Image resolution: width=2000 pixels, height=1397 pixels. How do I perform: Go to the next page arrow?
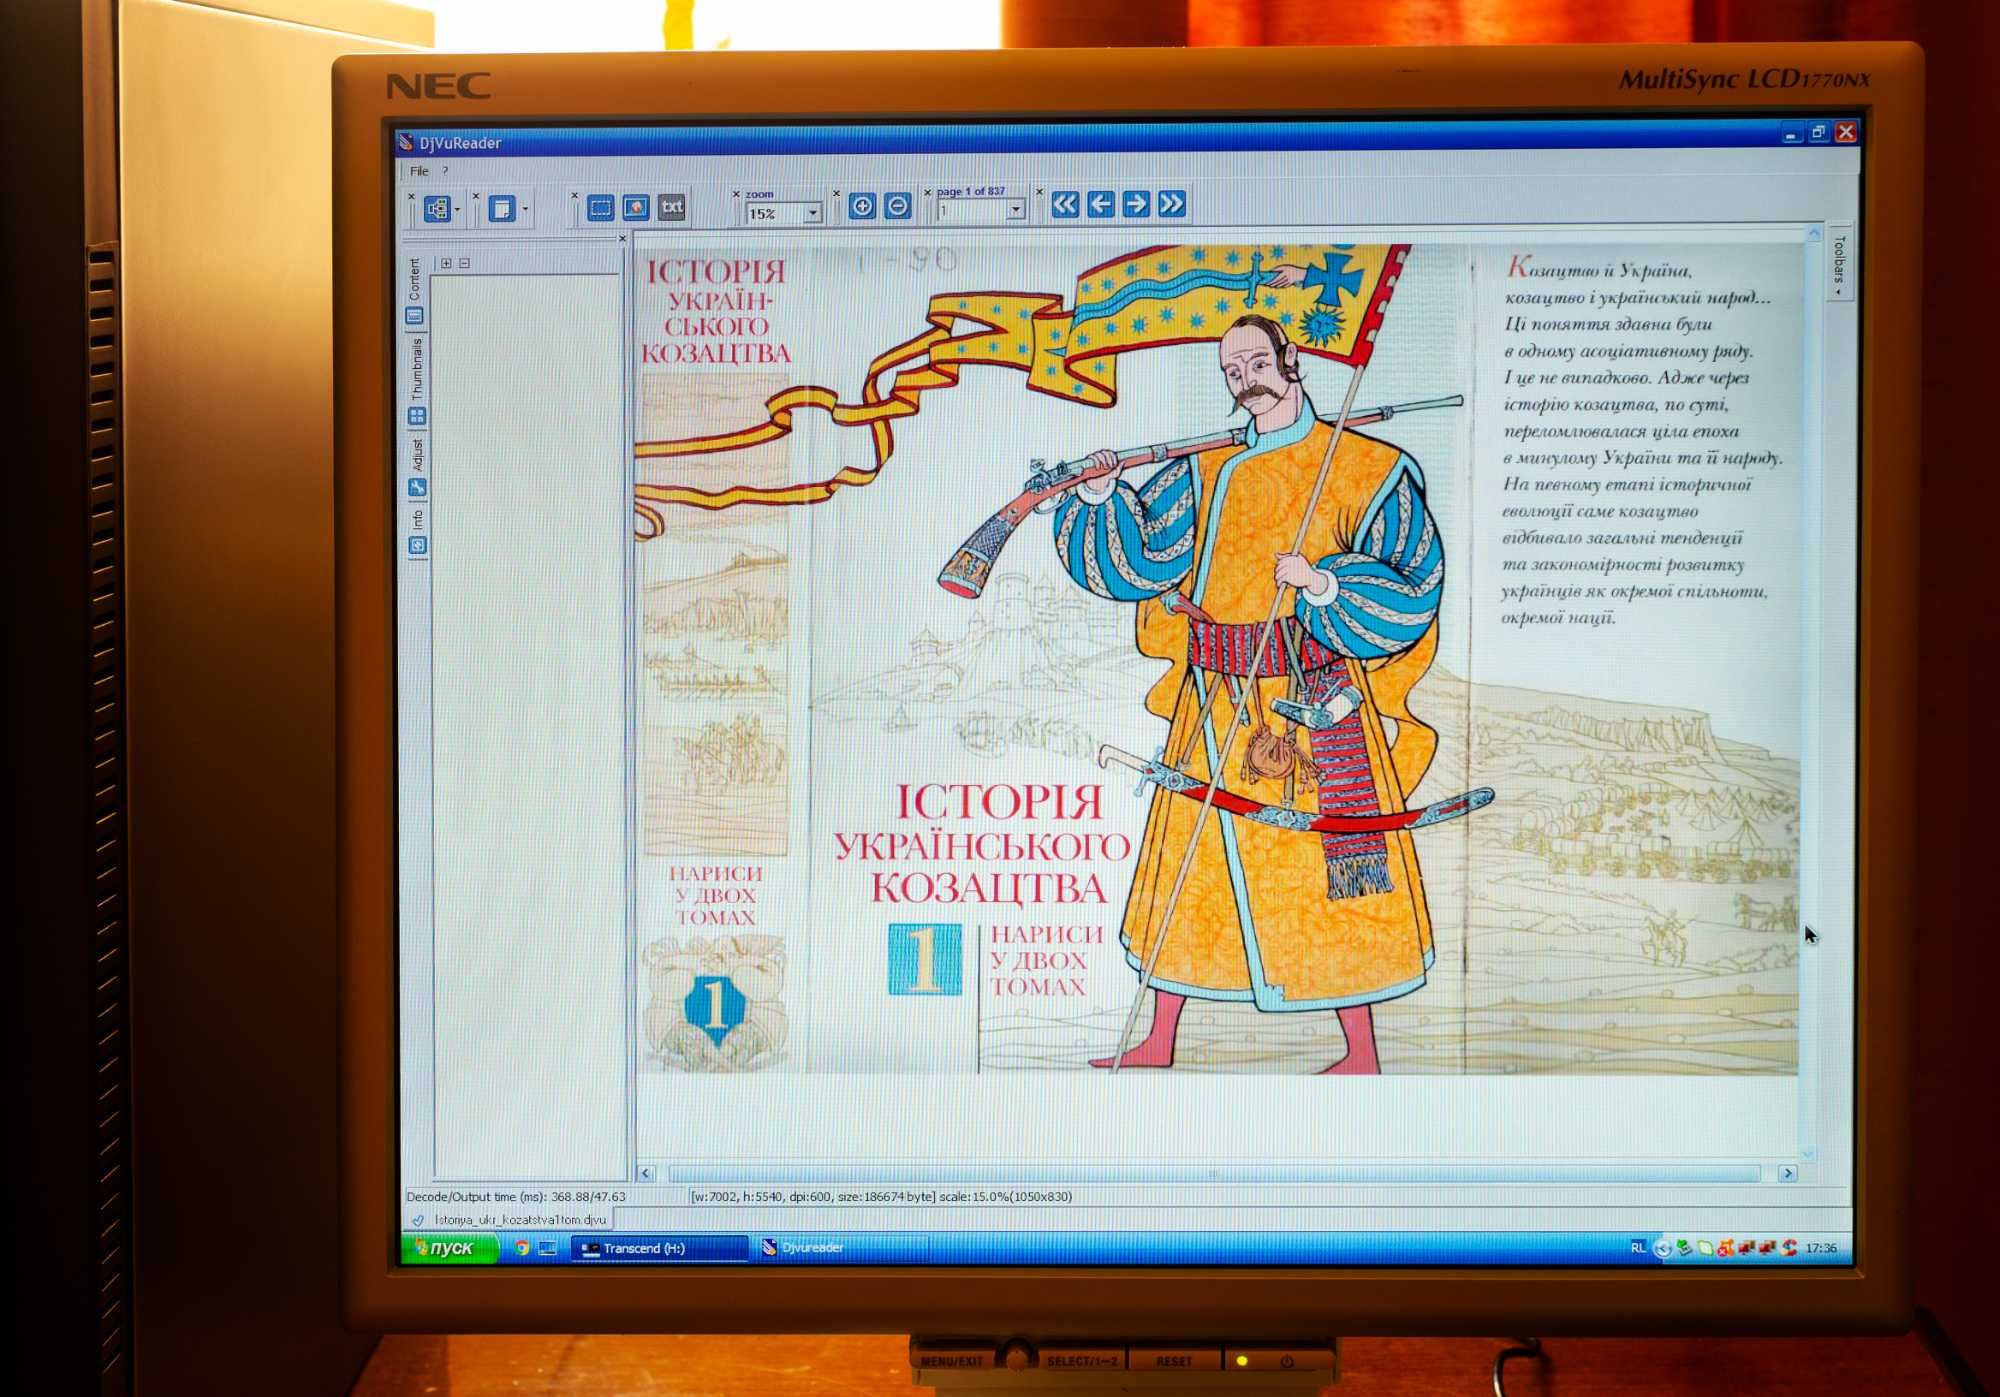click(x=1136, y=204)
